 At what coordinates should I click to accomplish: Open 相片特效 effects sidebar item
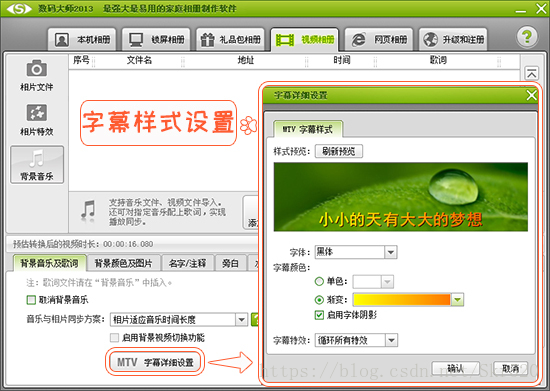pyautogui.click(x=36, y=120)
